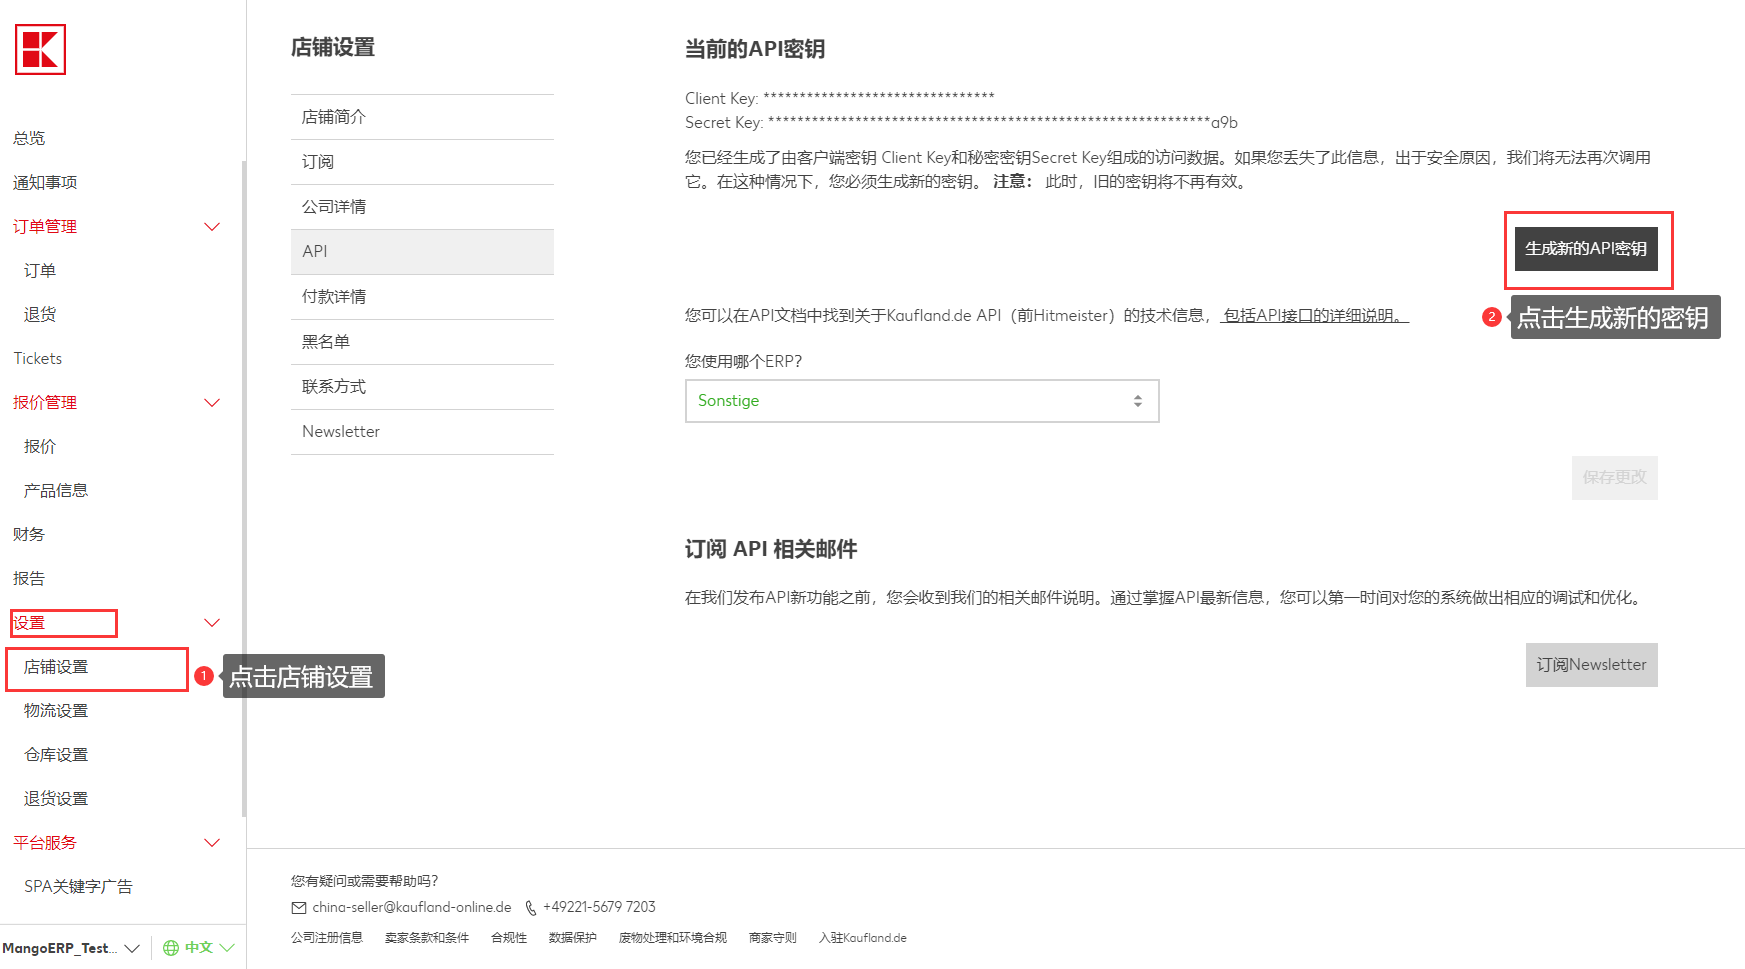Select 退货设置 in the sidebar
Image resolution: width=1745 pixels, height=969 pixels.
(56, 799)
